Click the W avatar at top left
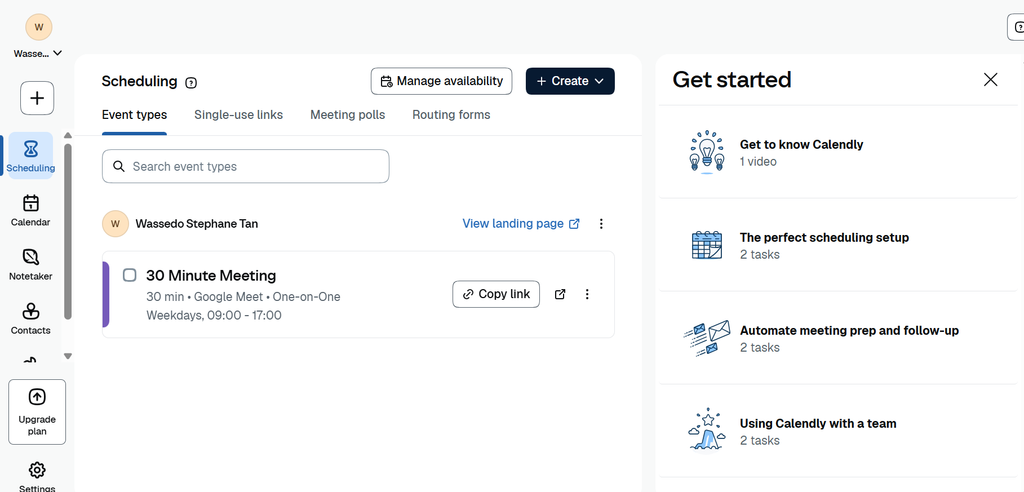1024x492 pixels. (x=39, y=27)
